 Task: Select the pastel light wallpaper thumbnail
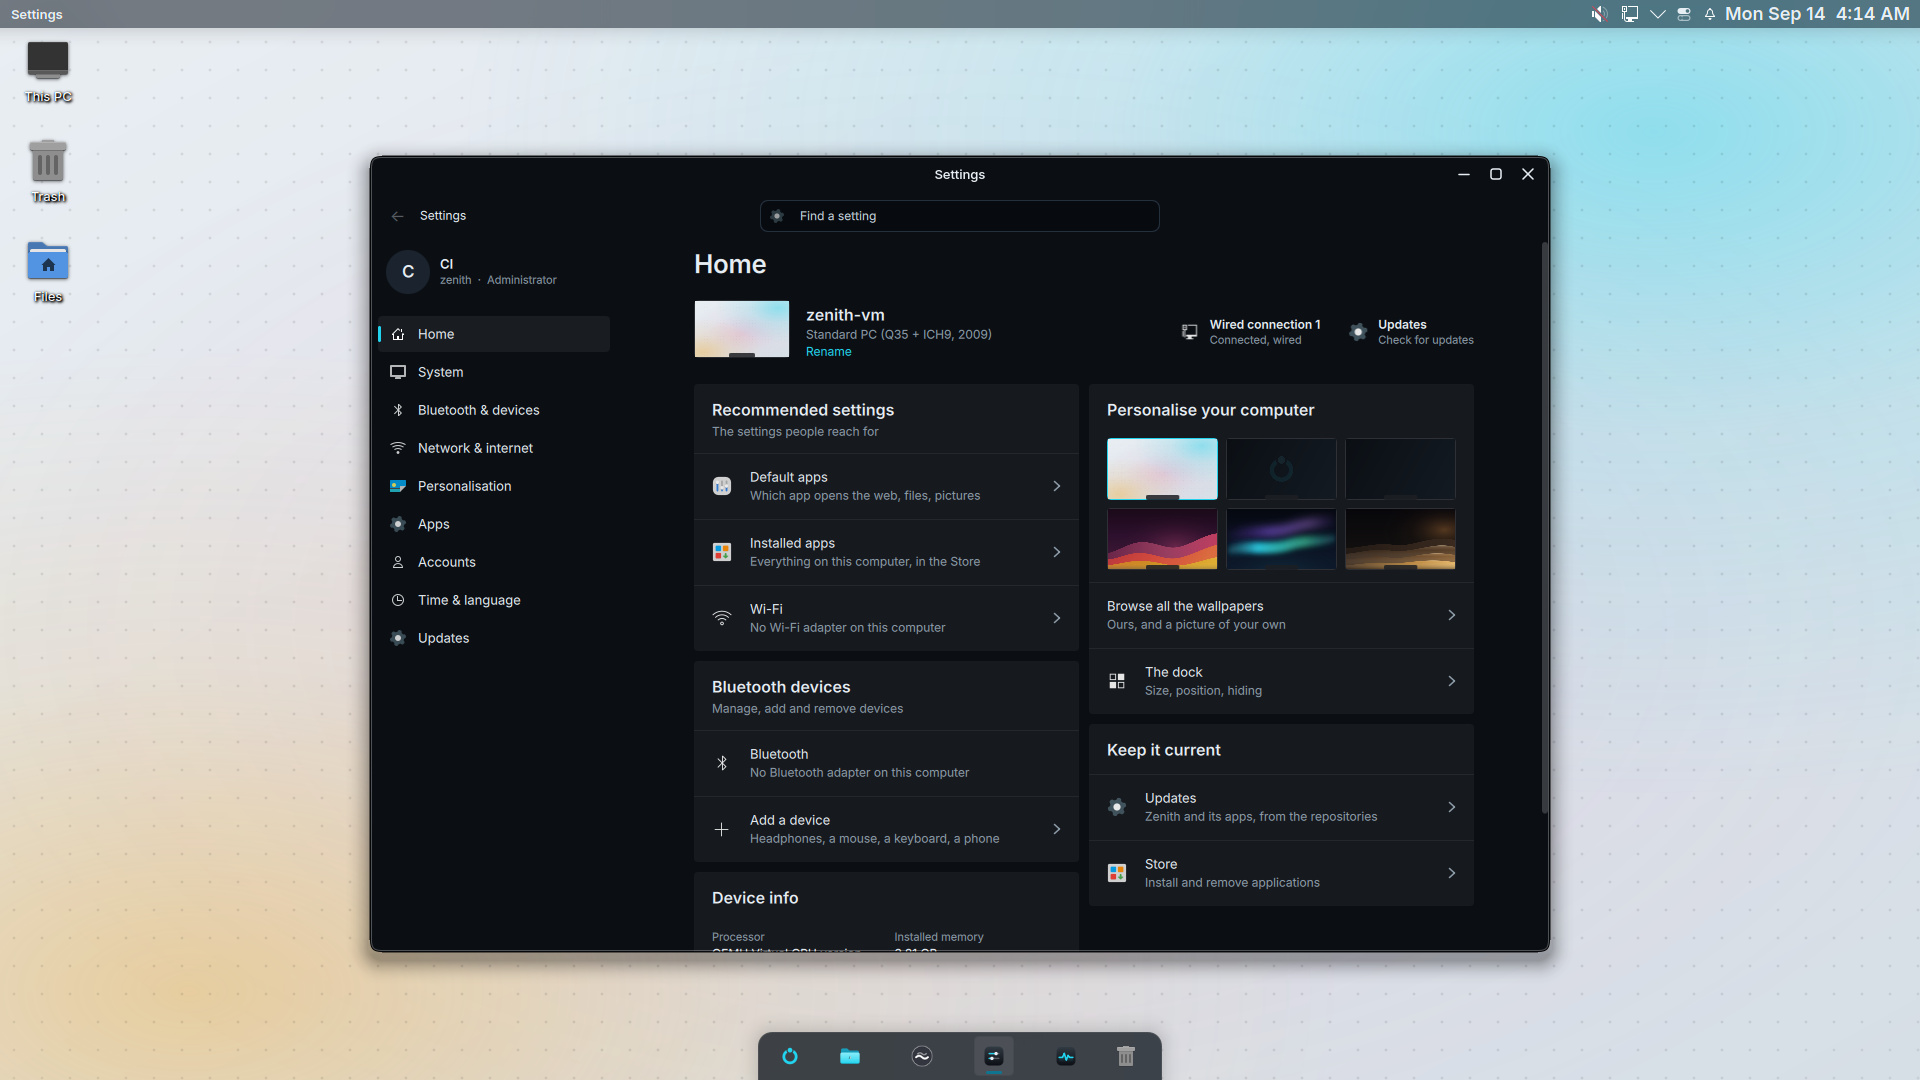point(1162,469)
